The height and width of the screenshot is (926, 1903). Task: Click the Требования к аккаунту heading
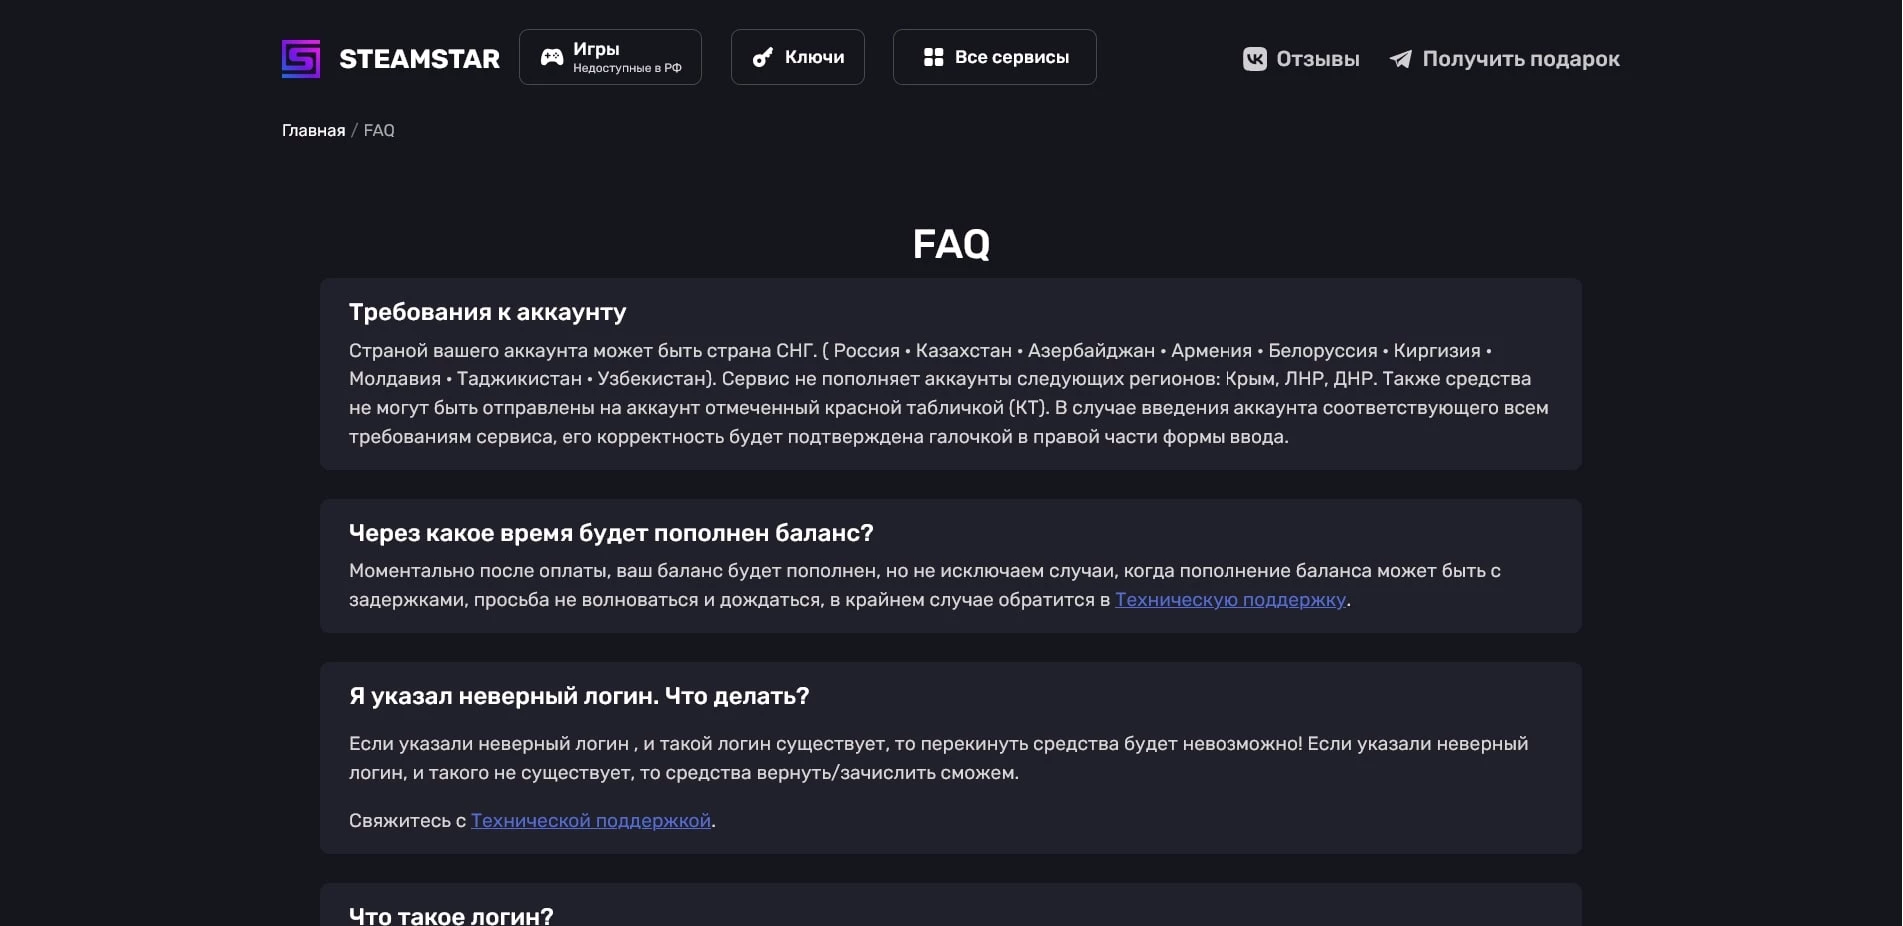(x=487, y=312)
